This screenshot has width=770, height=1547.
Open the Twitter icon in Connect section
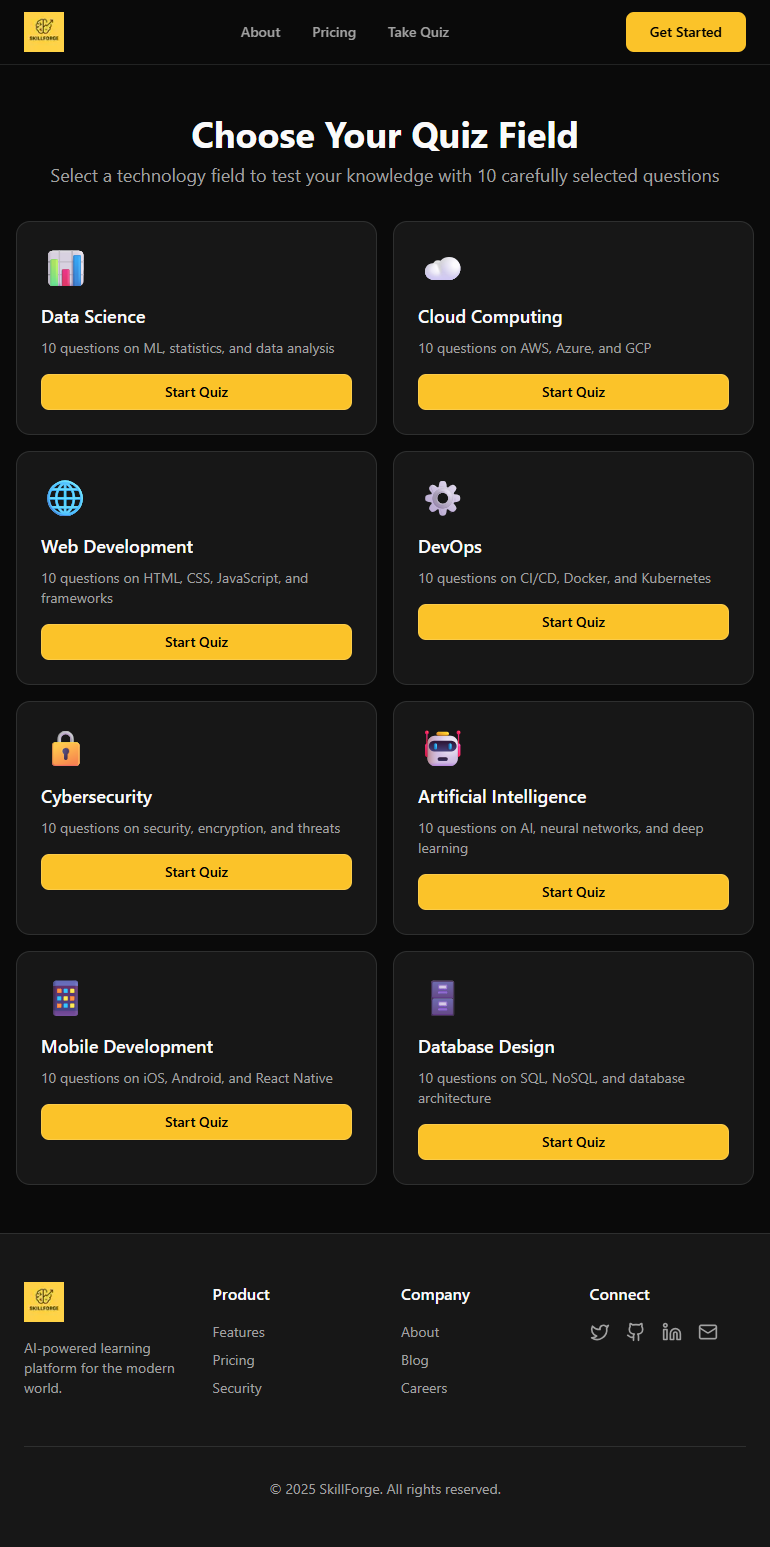point(599,1331)
